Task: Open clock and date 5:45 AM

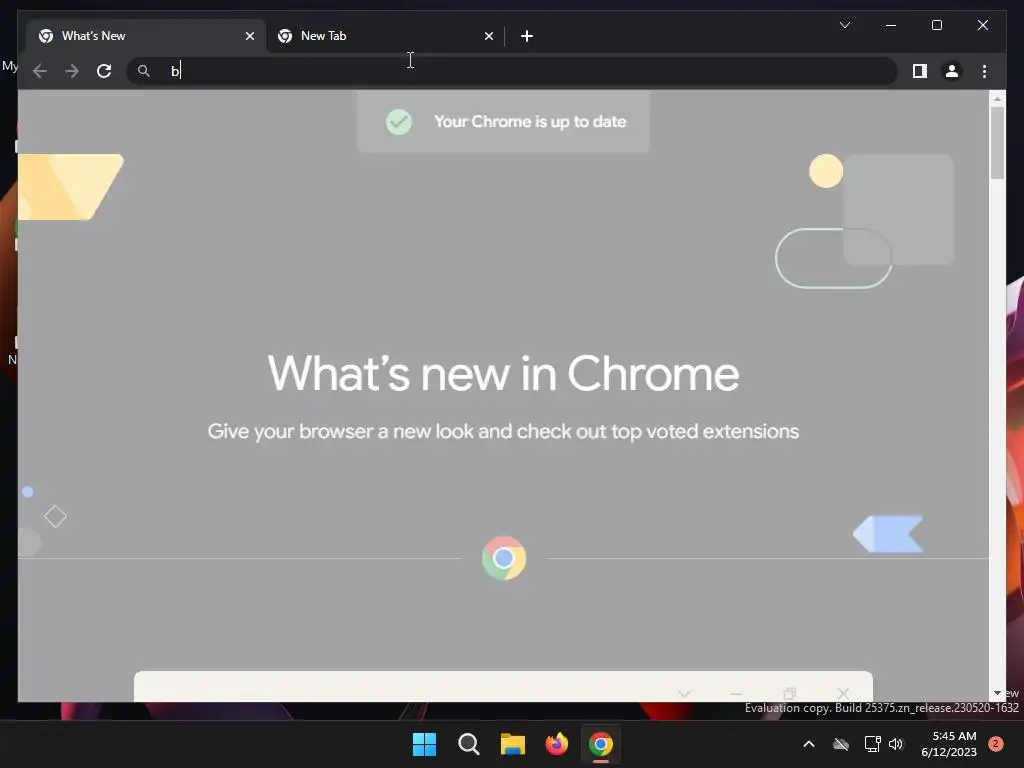Action: [x=949, y=744]
